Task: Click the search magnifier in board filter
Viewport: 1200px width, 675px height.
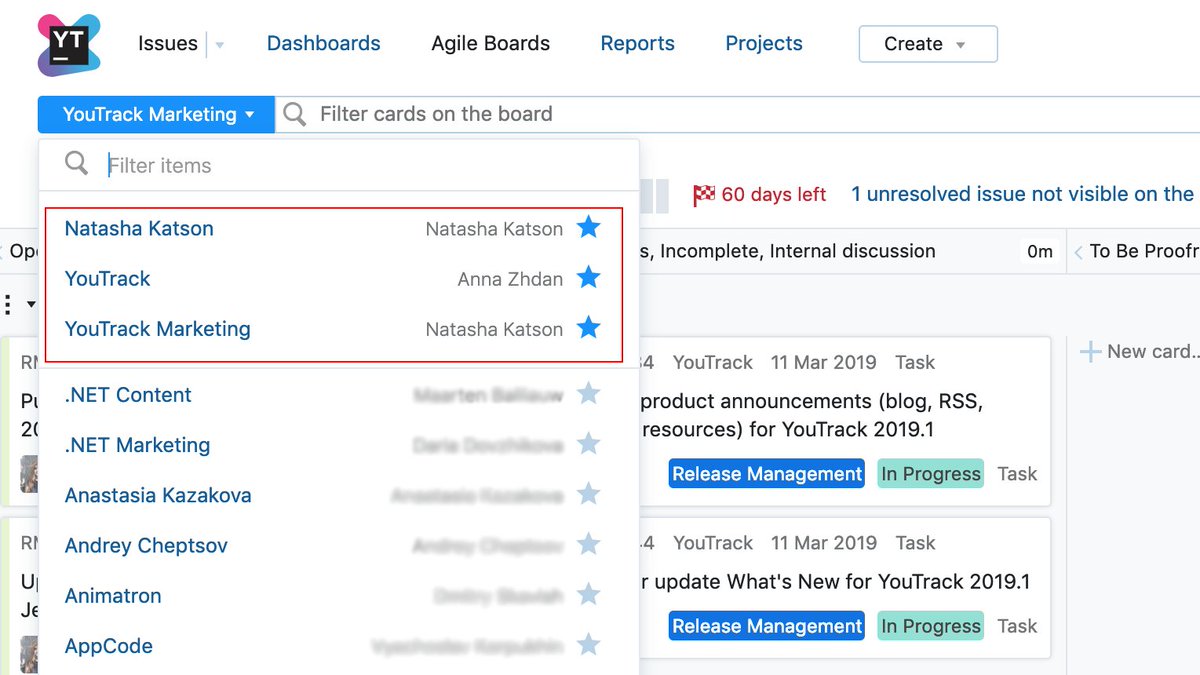Action: [x=294, y=114]
